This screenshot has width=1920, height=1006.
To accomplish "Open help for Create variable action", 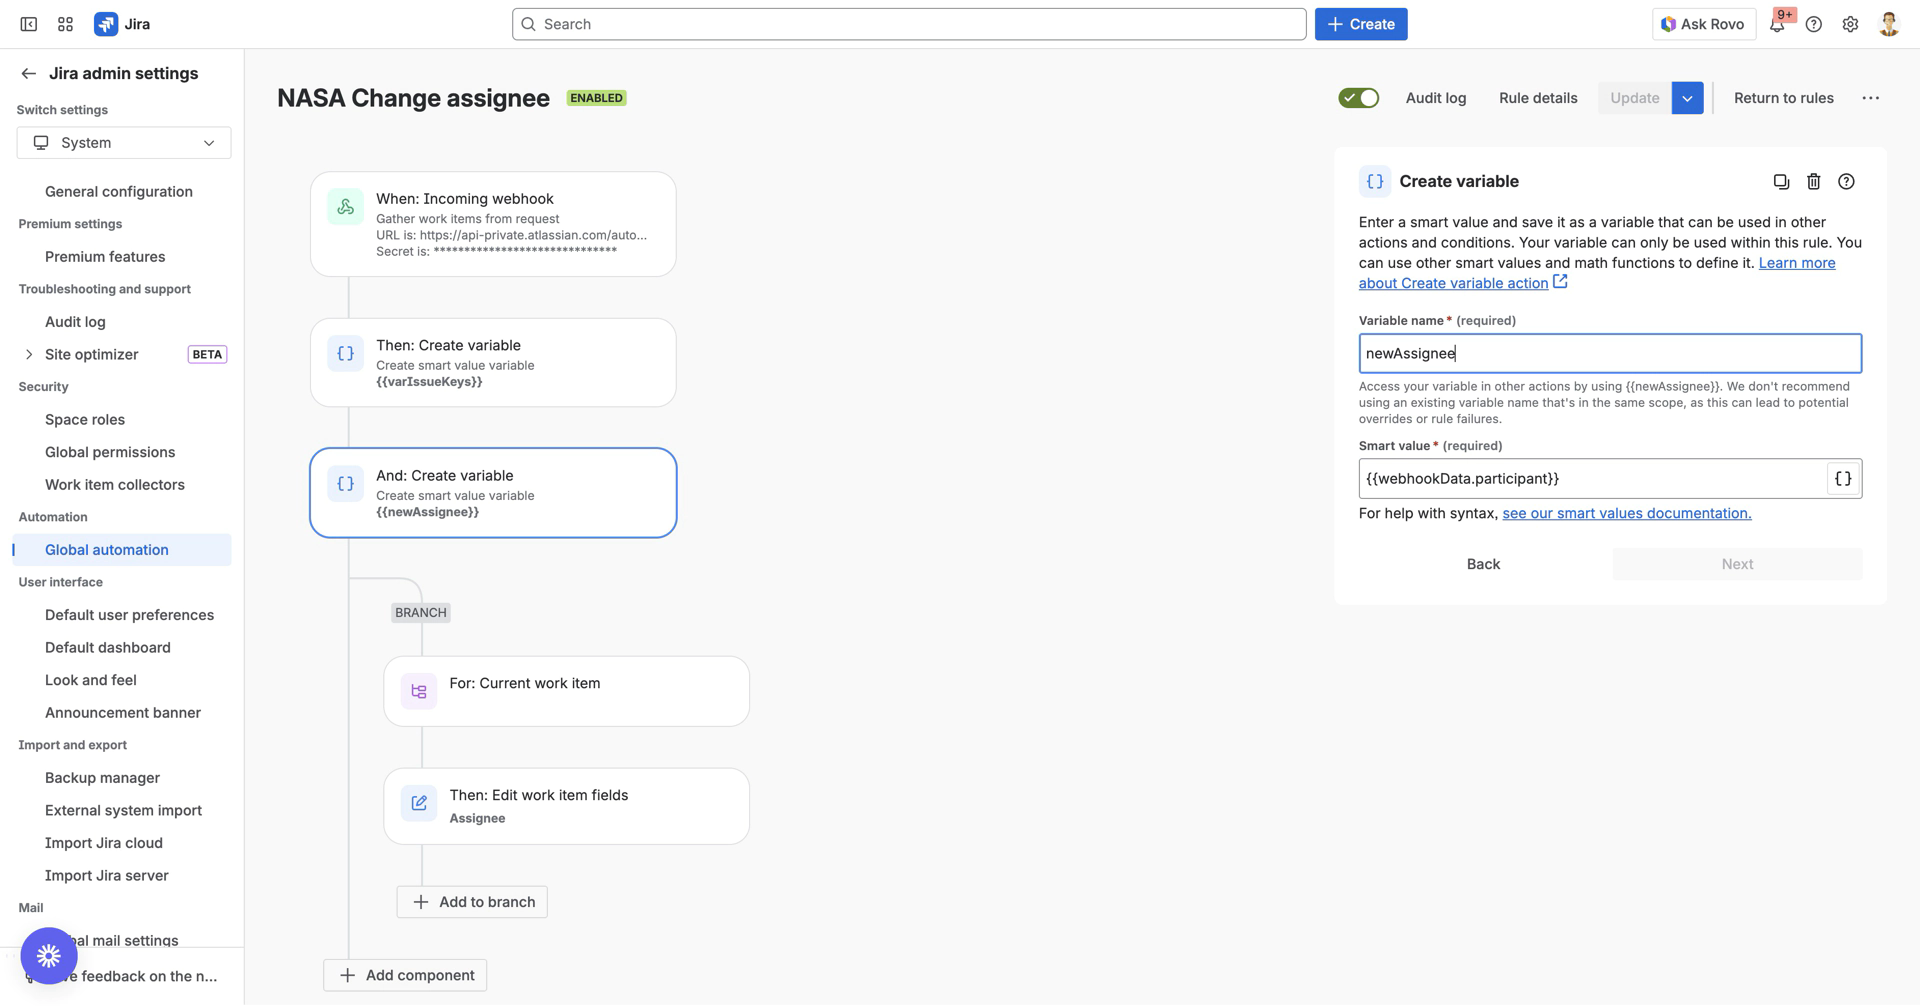I will (x=1847, y=181).
